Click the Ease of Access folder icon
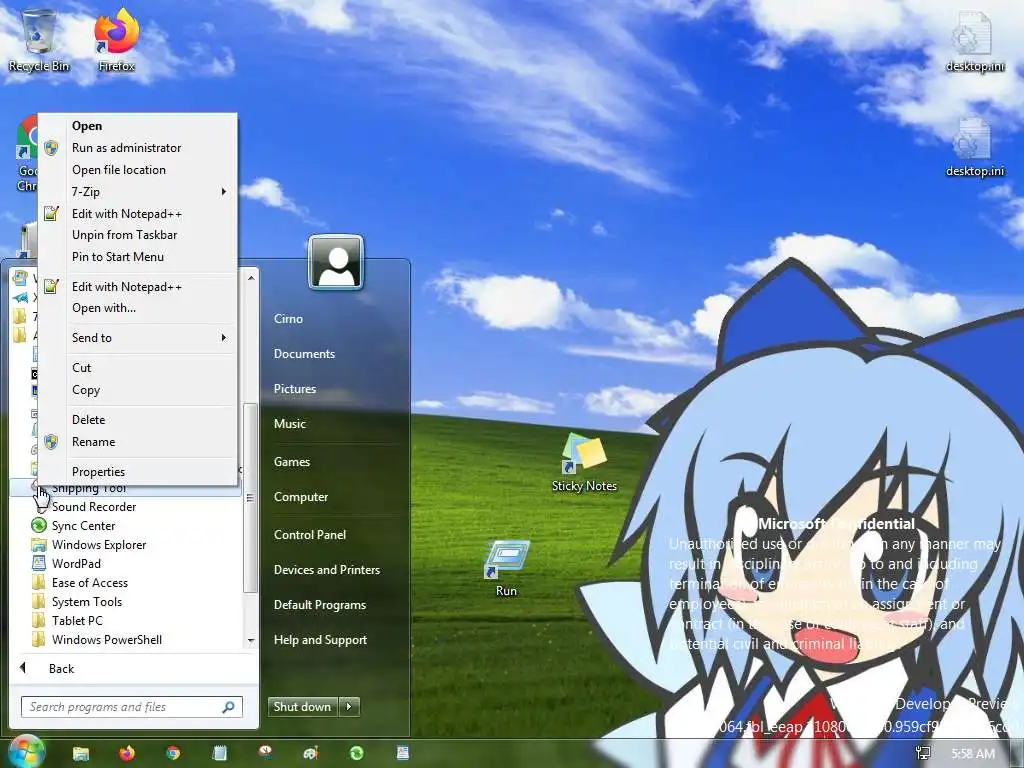The width and height of the screenshot is (1024, 768). point(39,583)
